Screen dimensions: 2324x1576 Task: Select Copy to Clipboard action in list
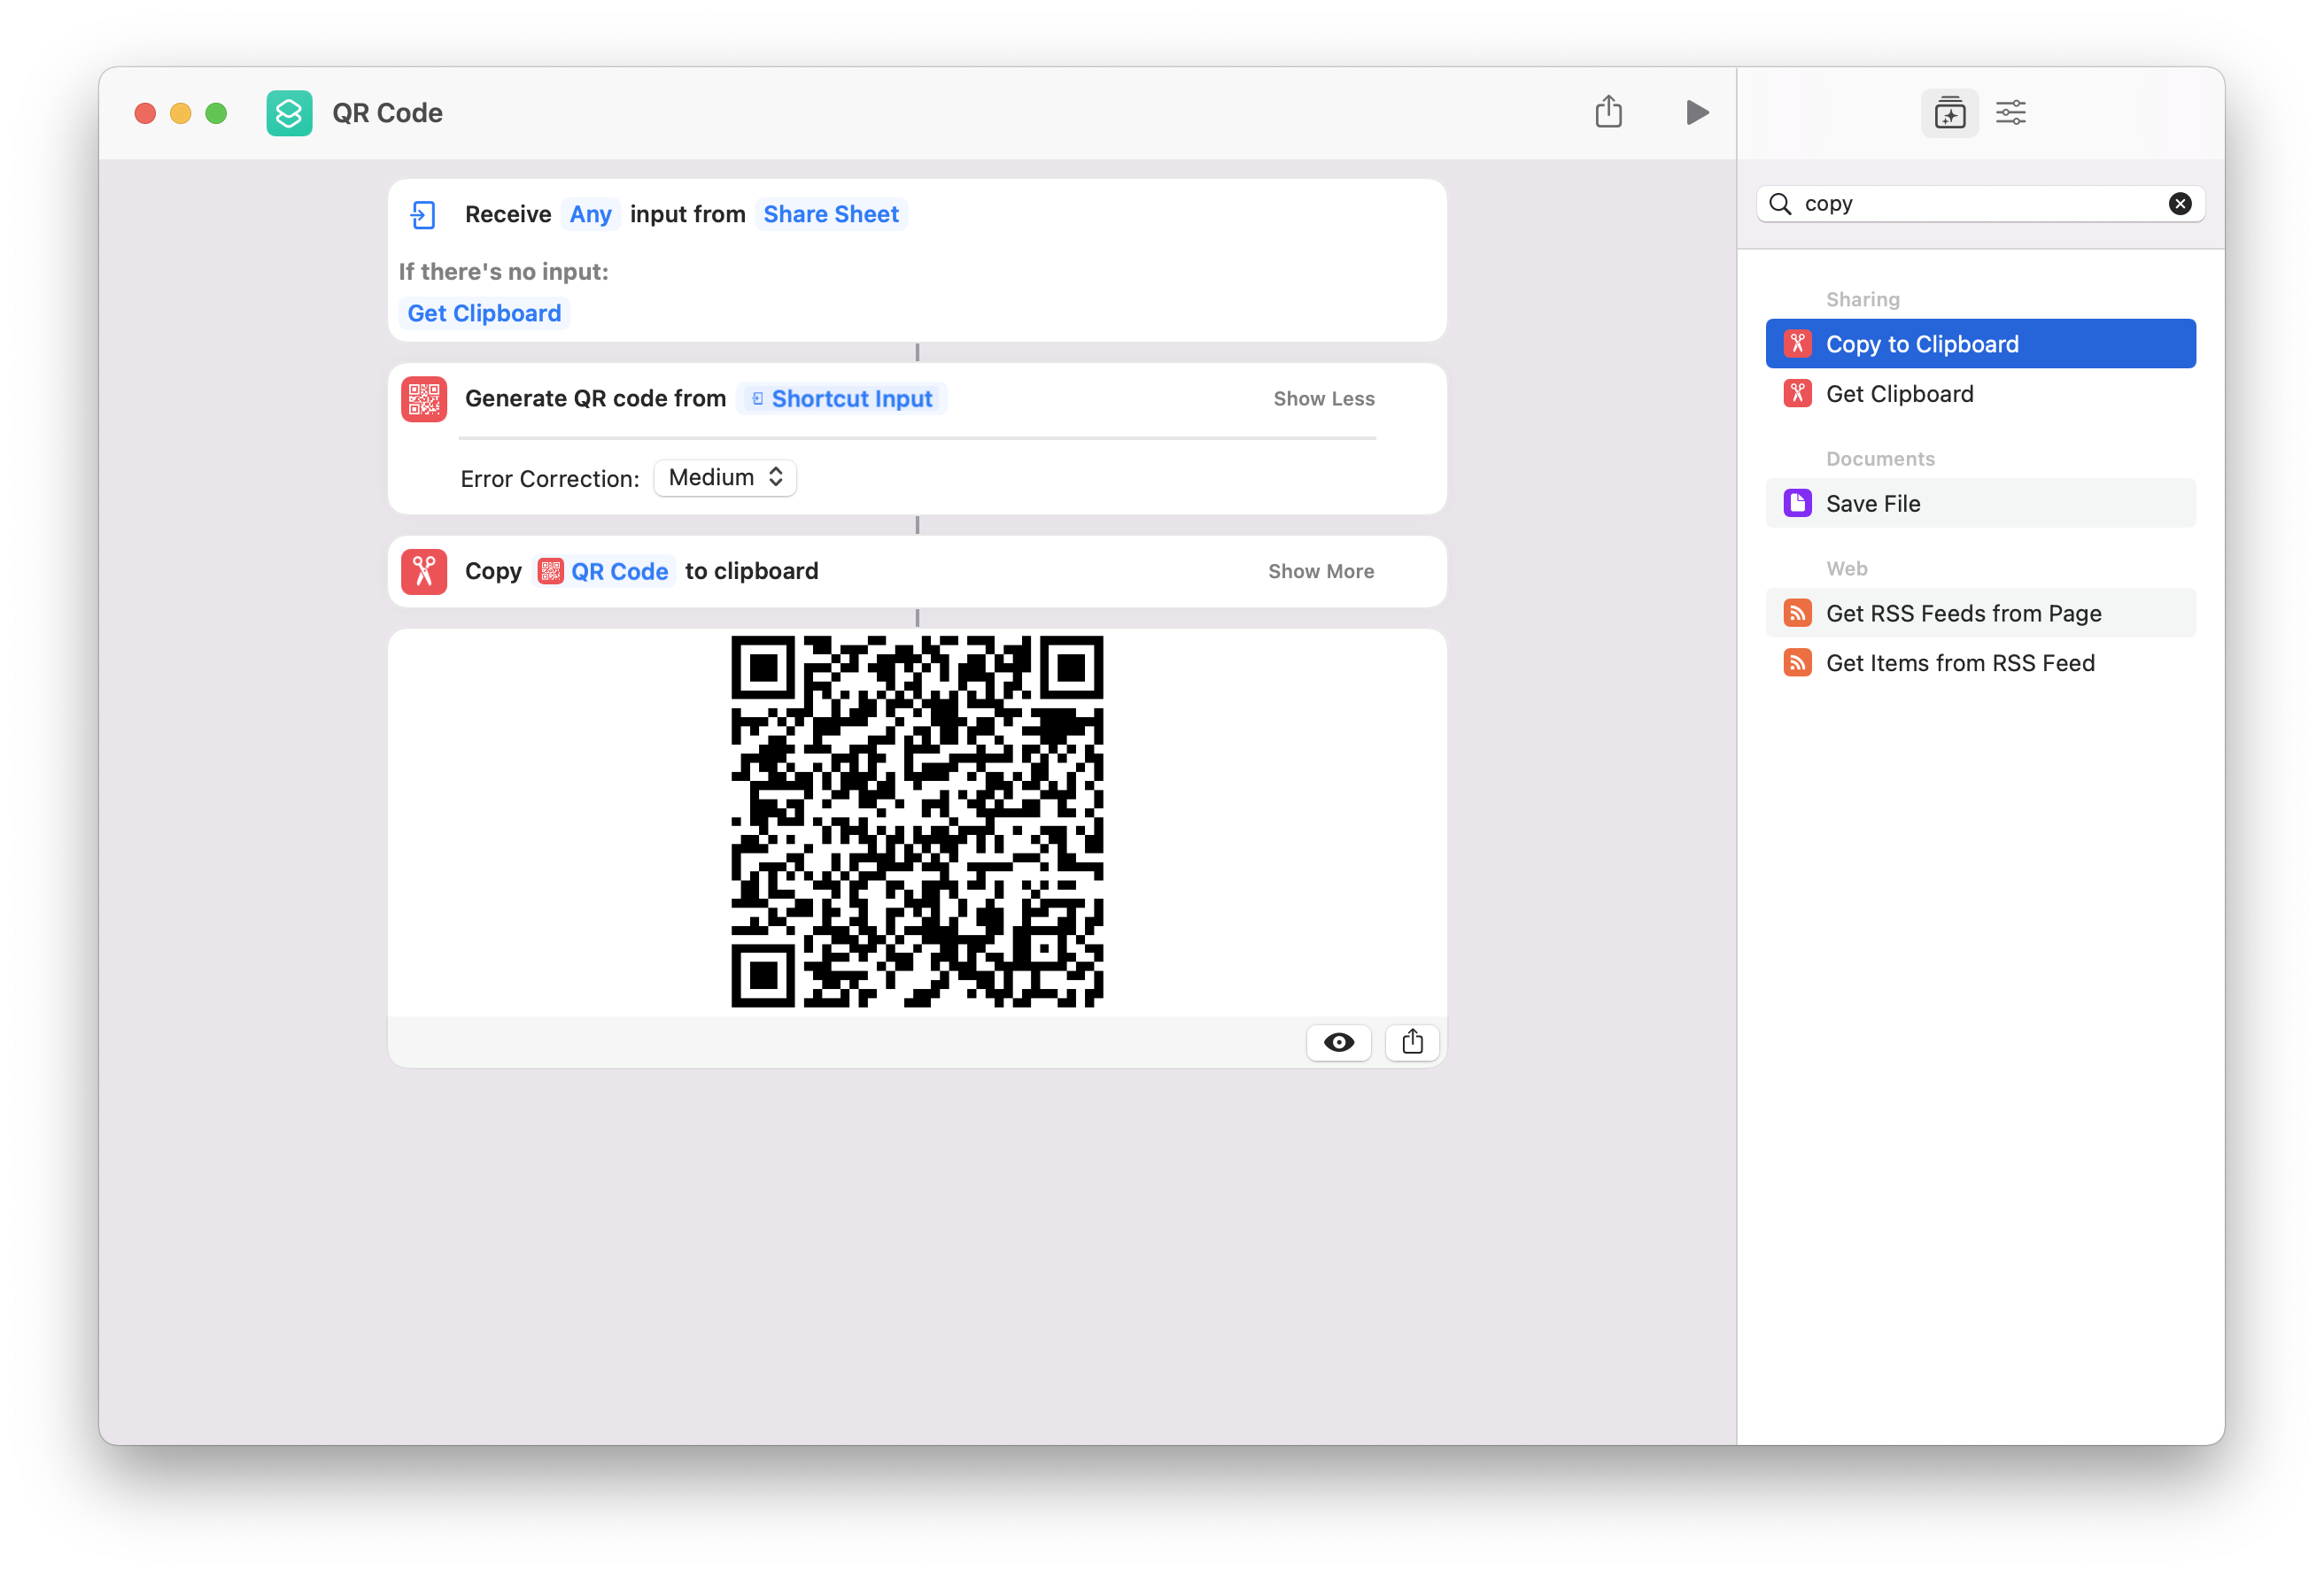[x=1980, y=344]
